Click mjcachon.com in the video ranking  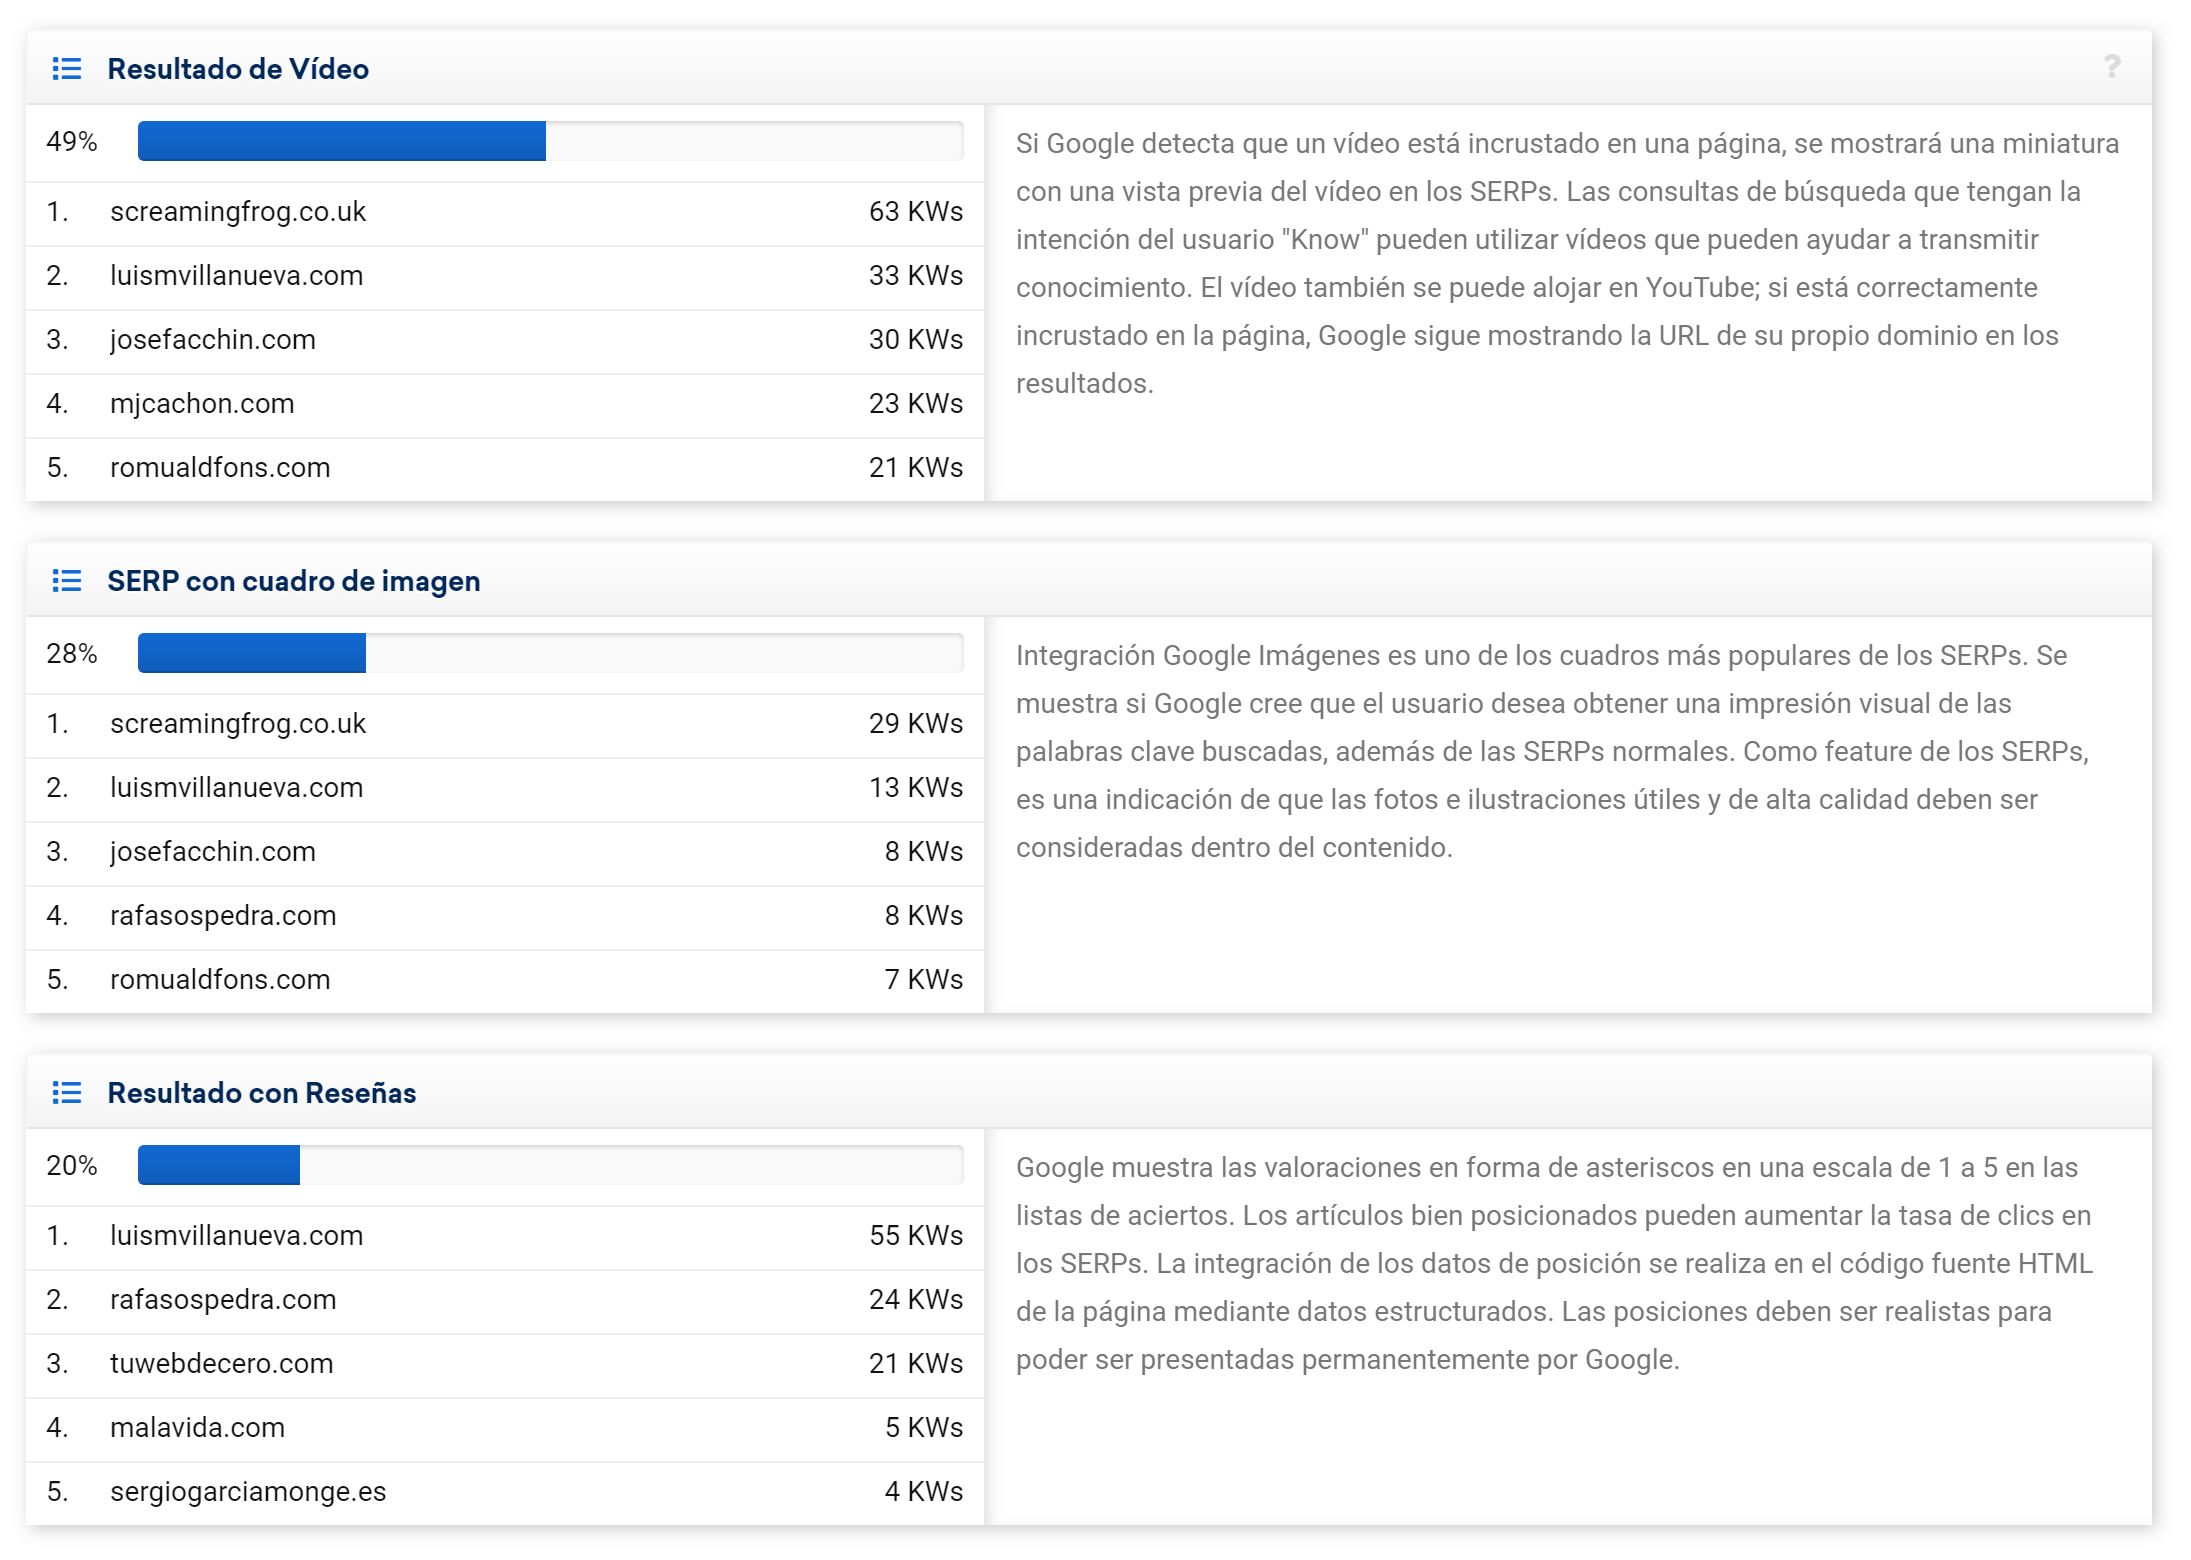[x=202, y=404]
